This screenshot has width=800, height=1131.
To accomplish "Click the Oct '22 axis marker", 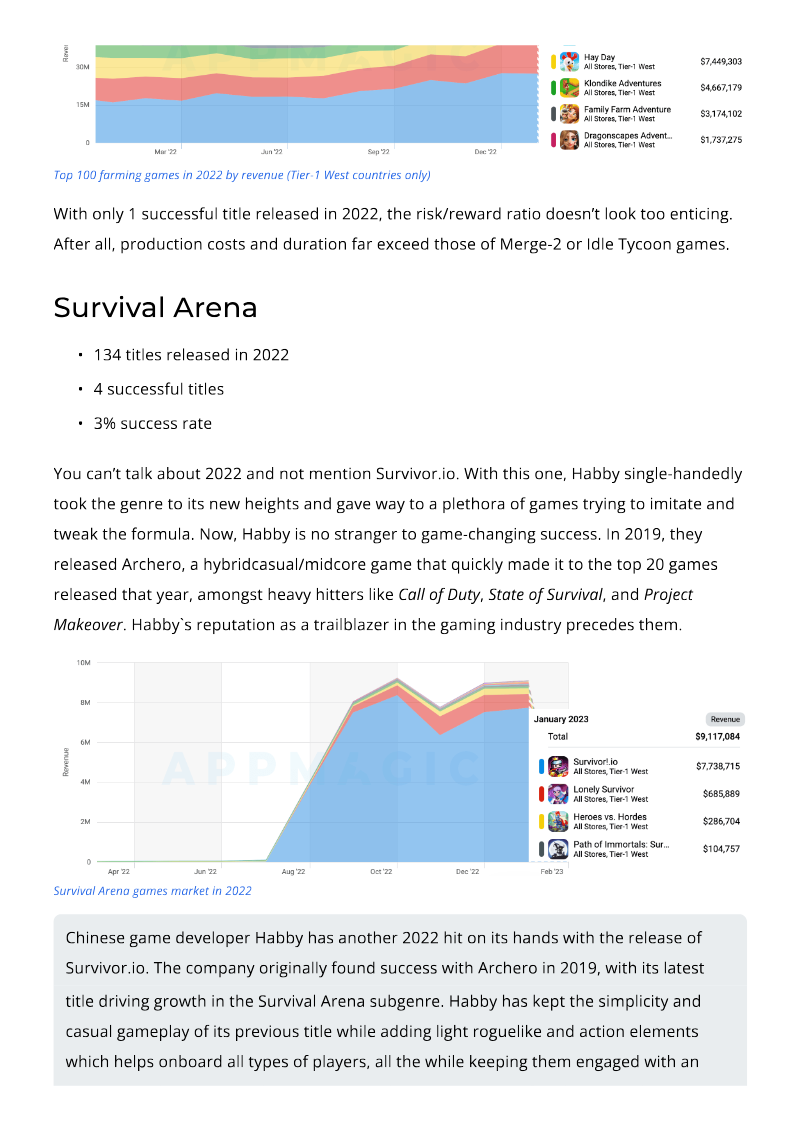I will coord(381,871).
